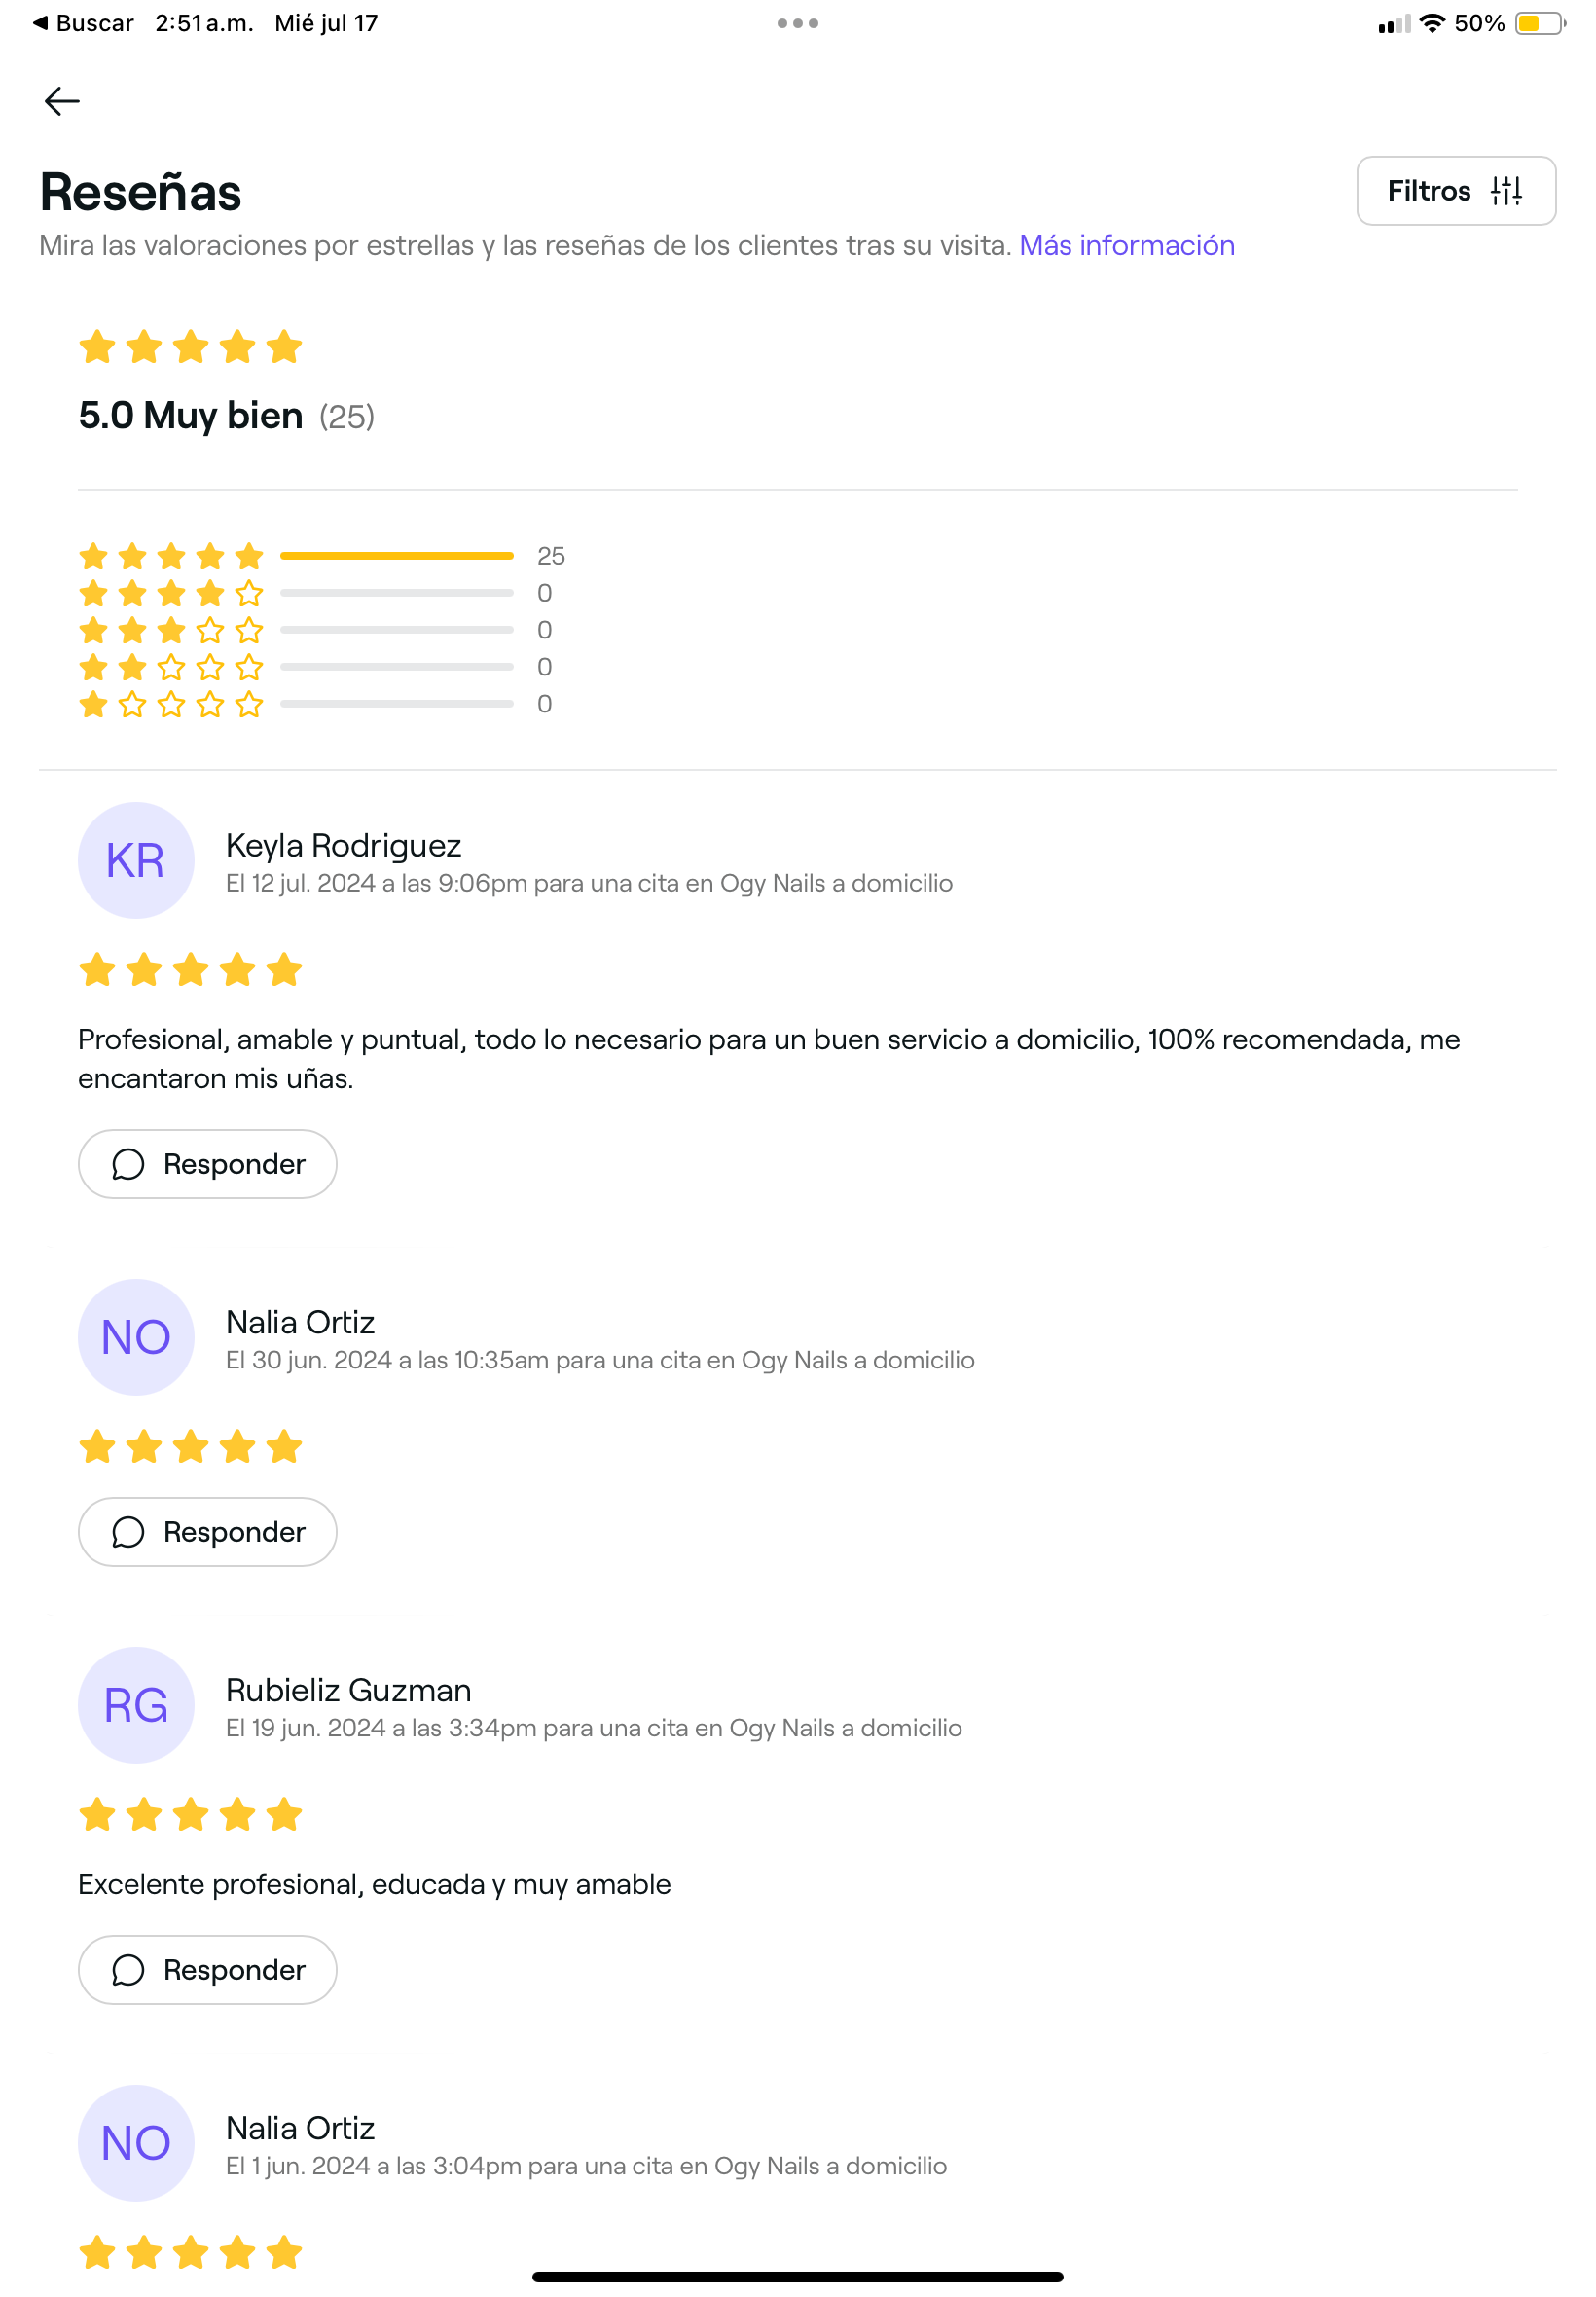Open the Filtros filter options
1596x2297 pixels.
1454,191
